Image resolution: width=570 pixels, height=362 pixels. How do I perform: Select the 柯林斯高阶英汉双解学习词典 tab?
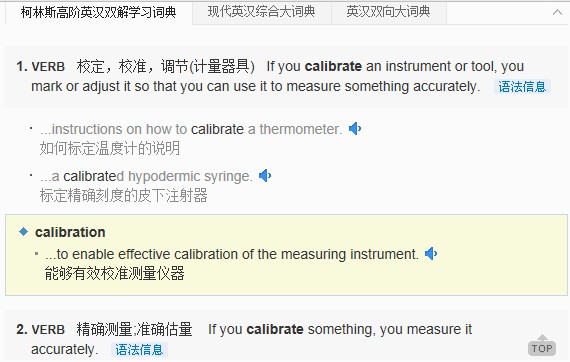(99, 12)
